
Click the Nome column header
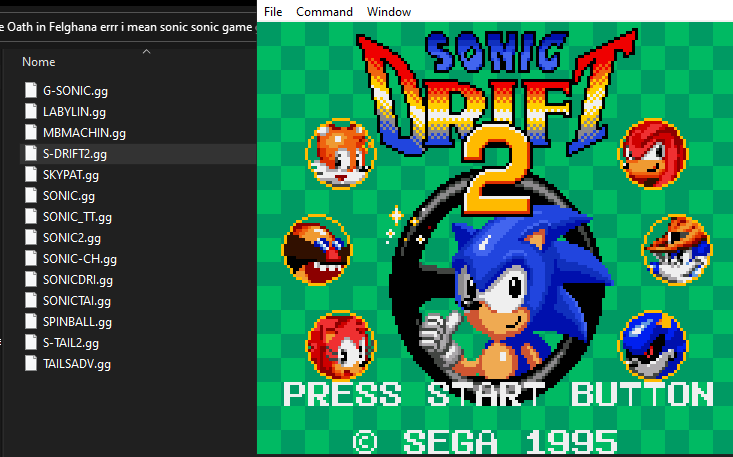pyautogui.click(x=39, y=62)
